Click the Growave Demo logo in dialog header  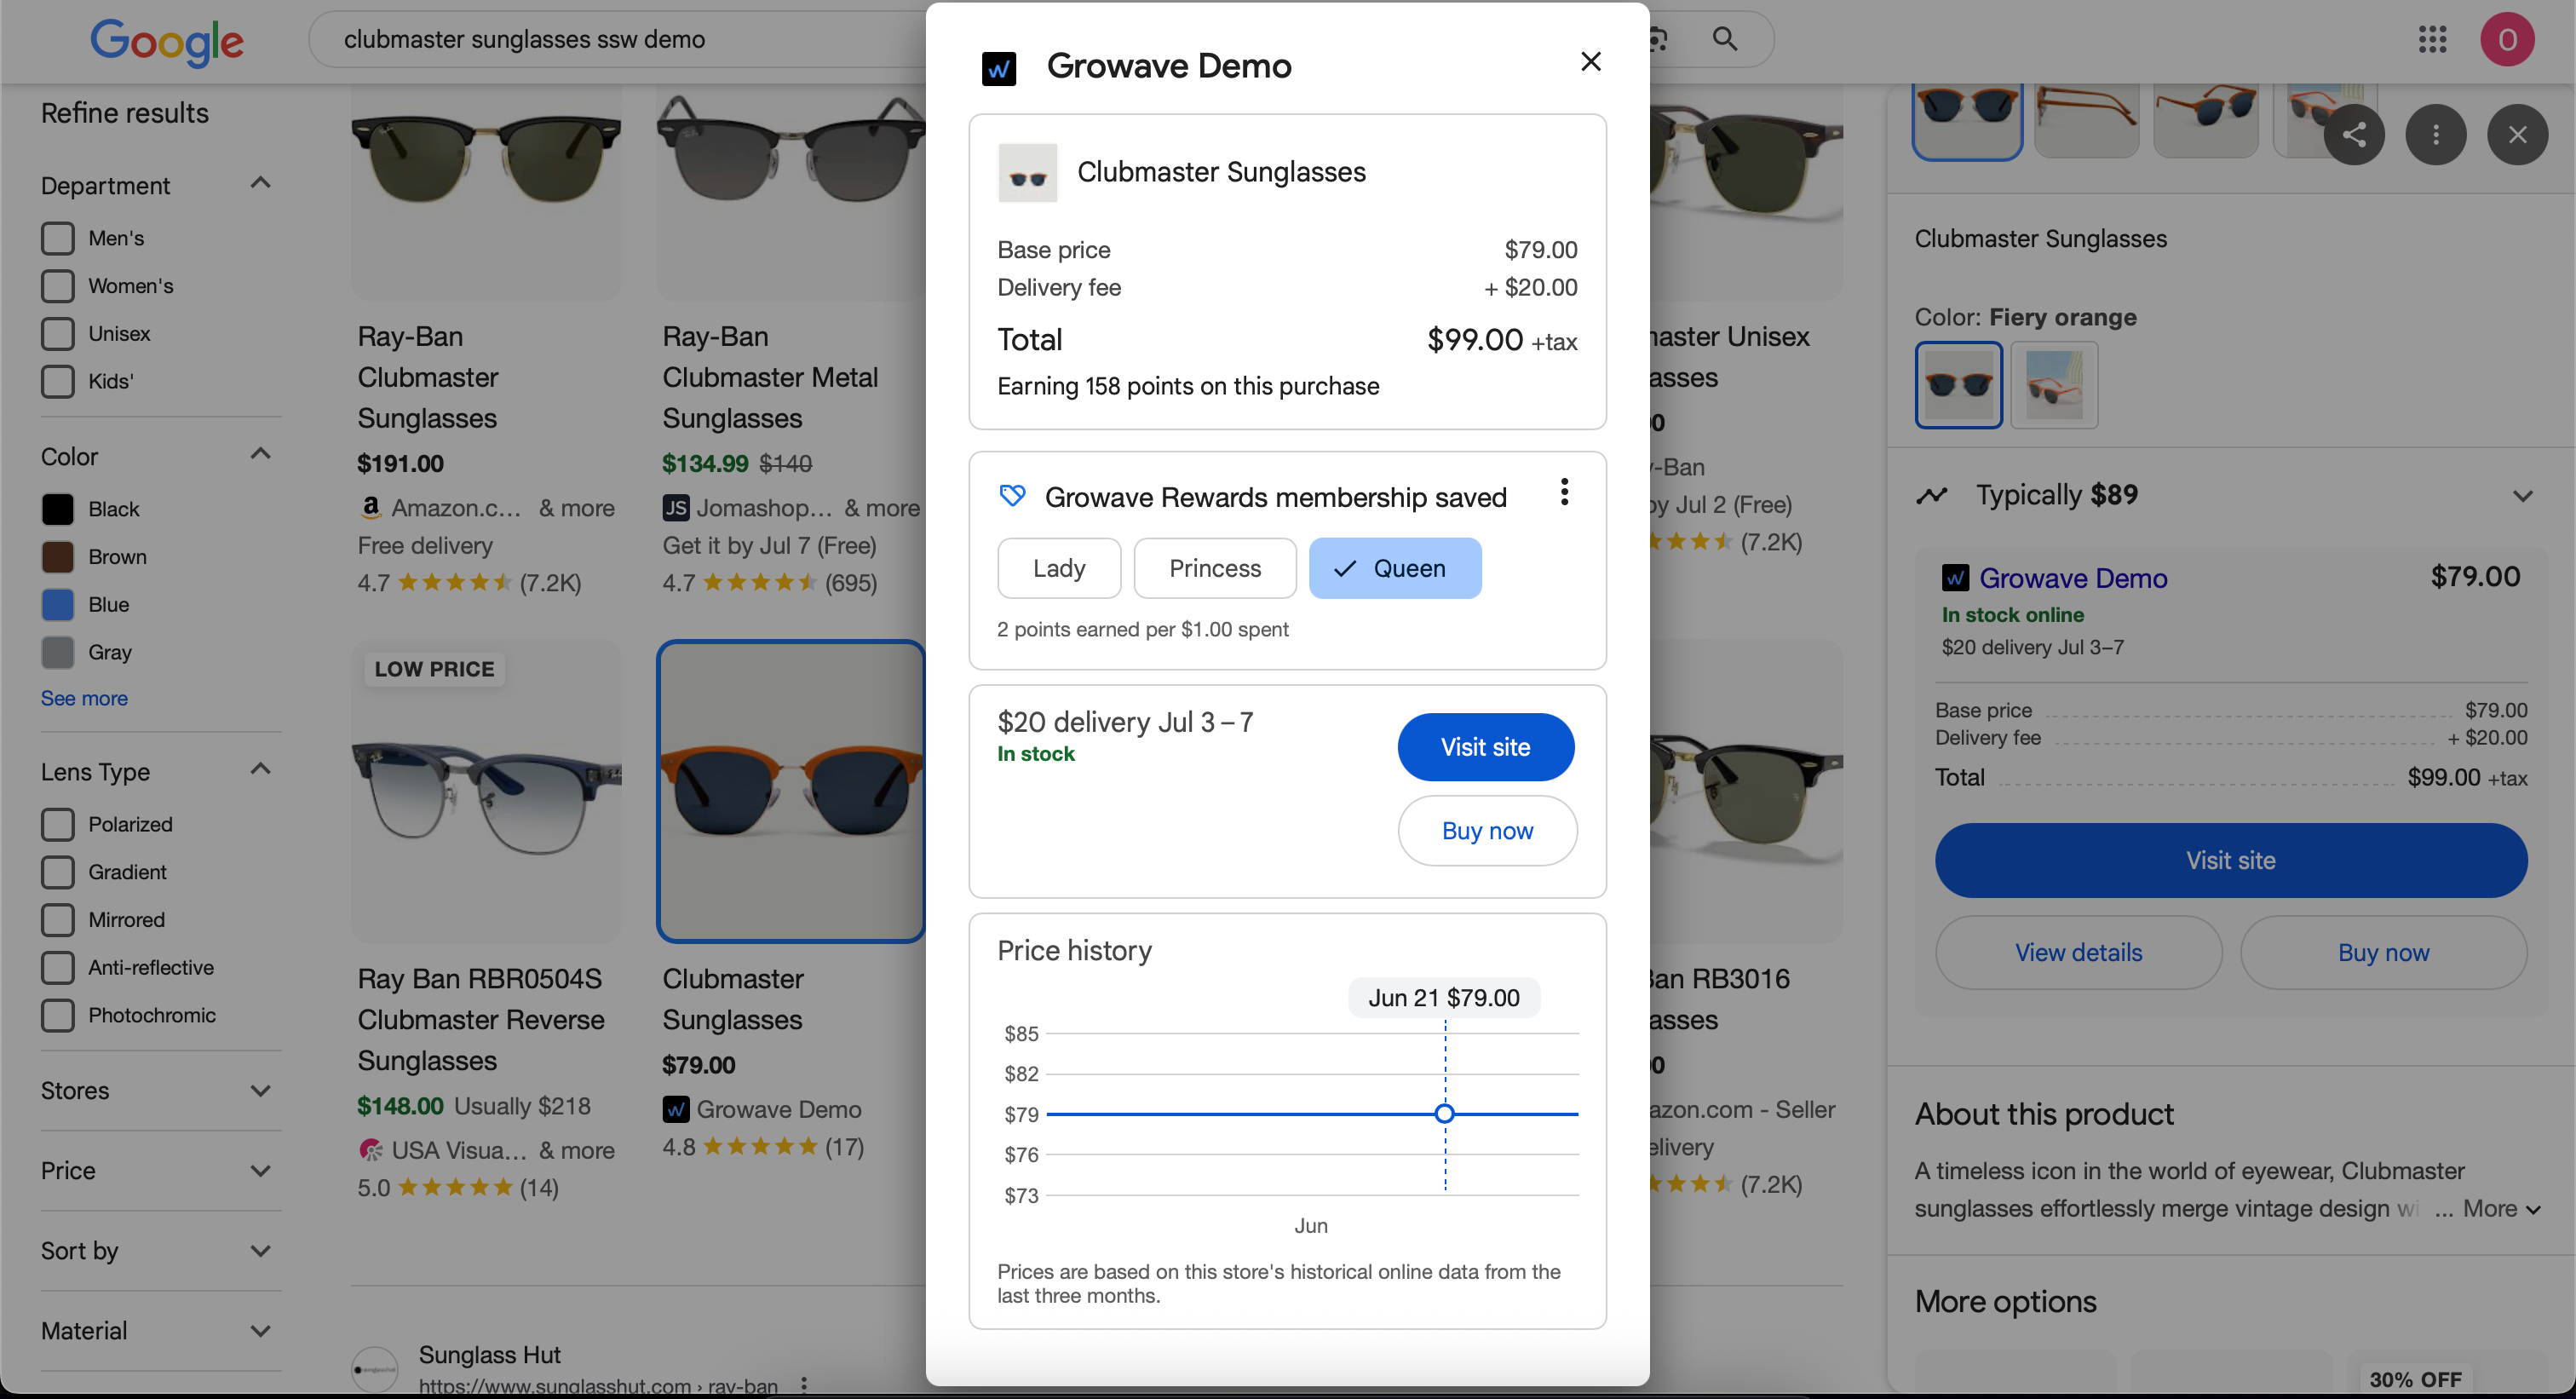(x=999, y=68)
